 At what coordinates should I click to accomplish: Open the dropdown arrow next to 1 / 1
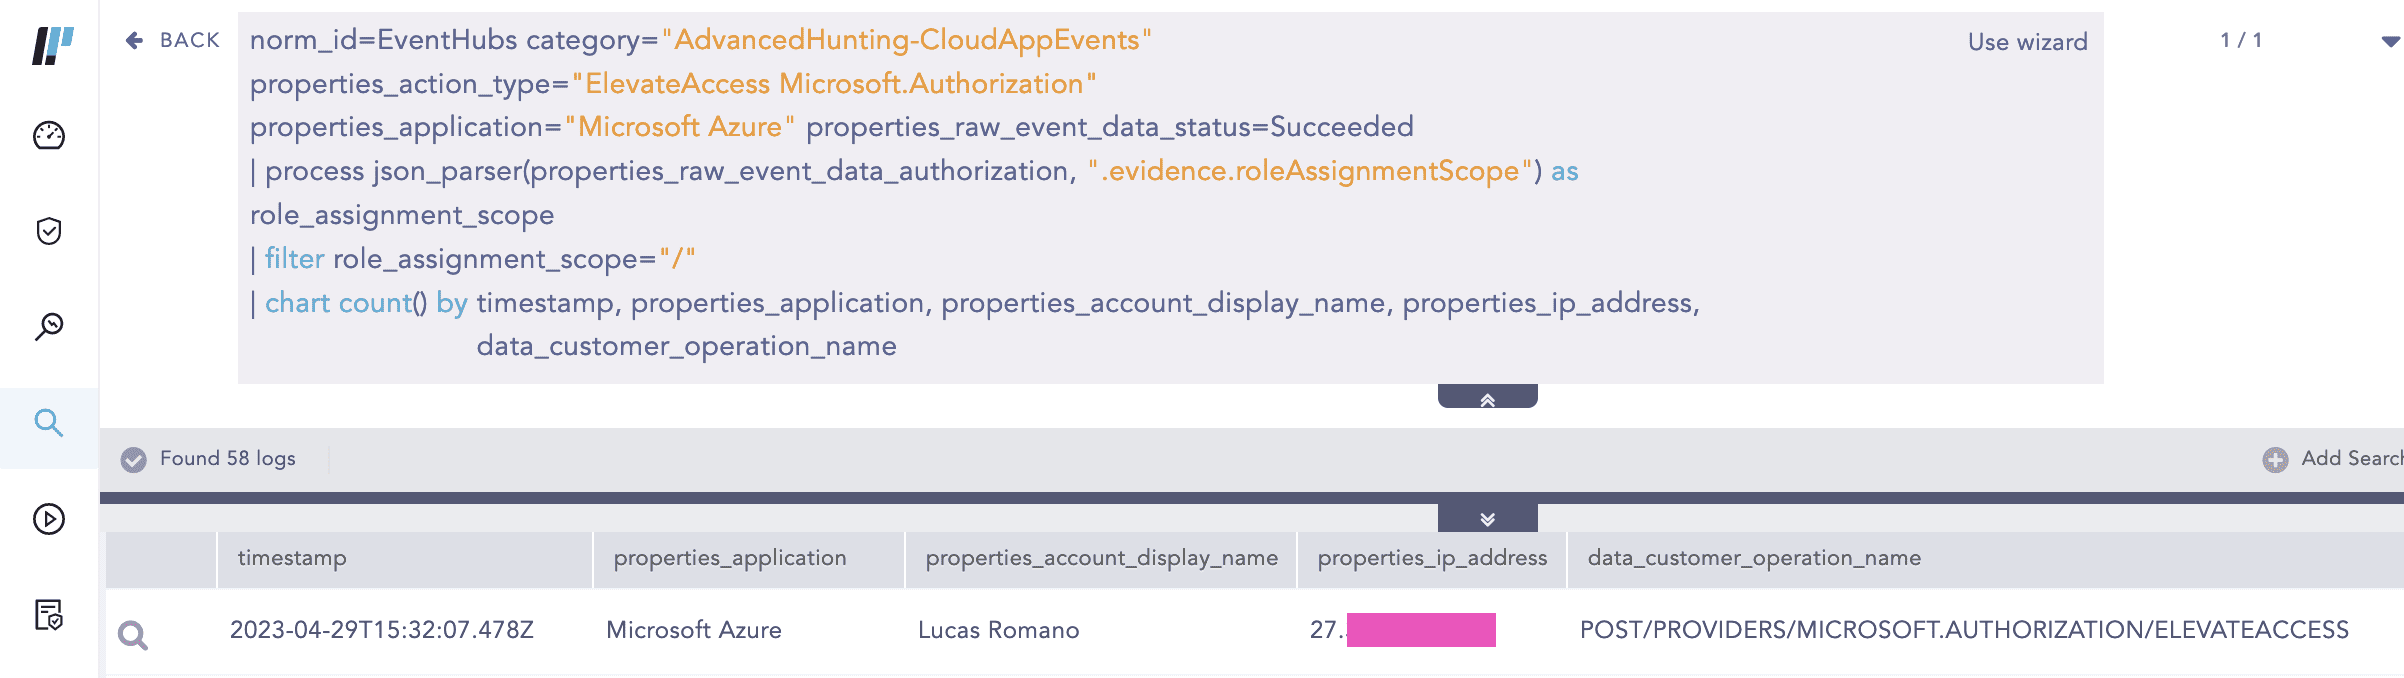tap(2389, 42)
